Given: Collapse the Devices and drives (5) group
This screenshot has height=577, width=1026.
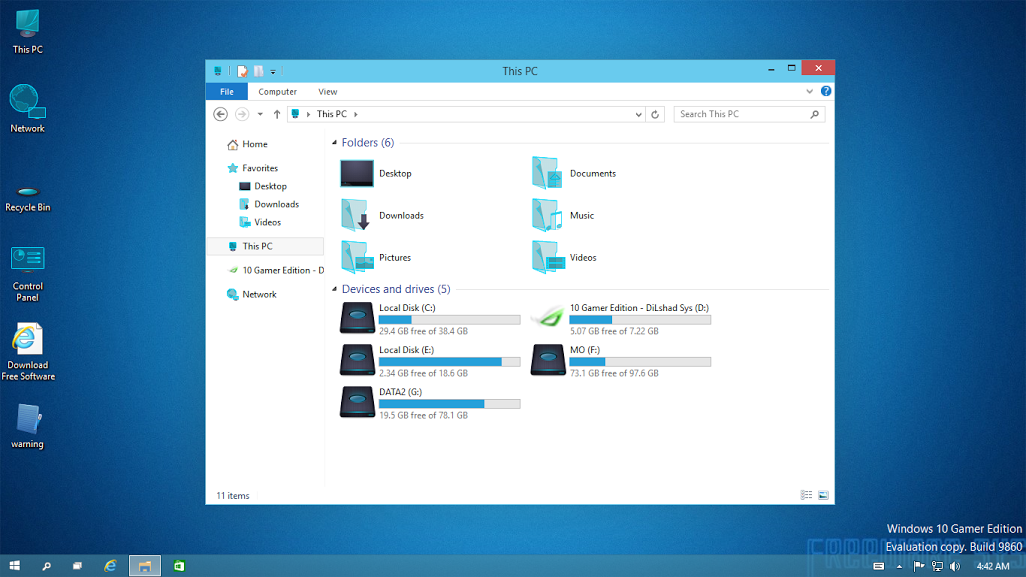Looking at the screenshot, I should point(334,289).
